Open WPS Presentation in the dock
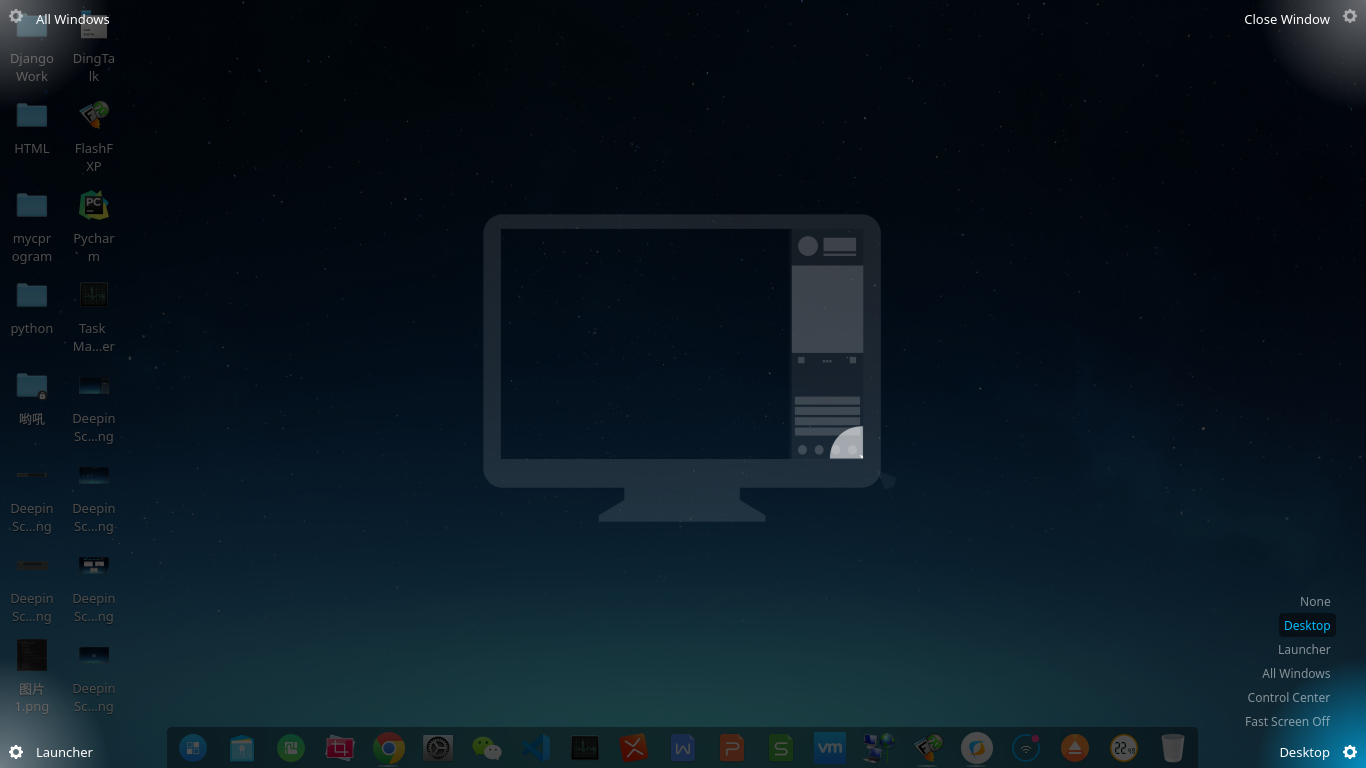The width and height of the screenshot is (1366, 768). [732, 748]
